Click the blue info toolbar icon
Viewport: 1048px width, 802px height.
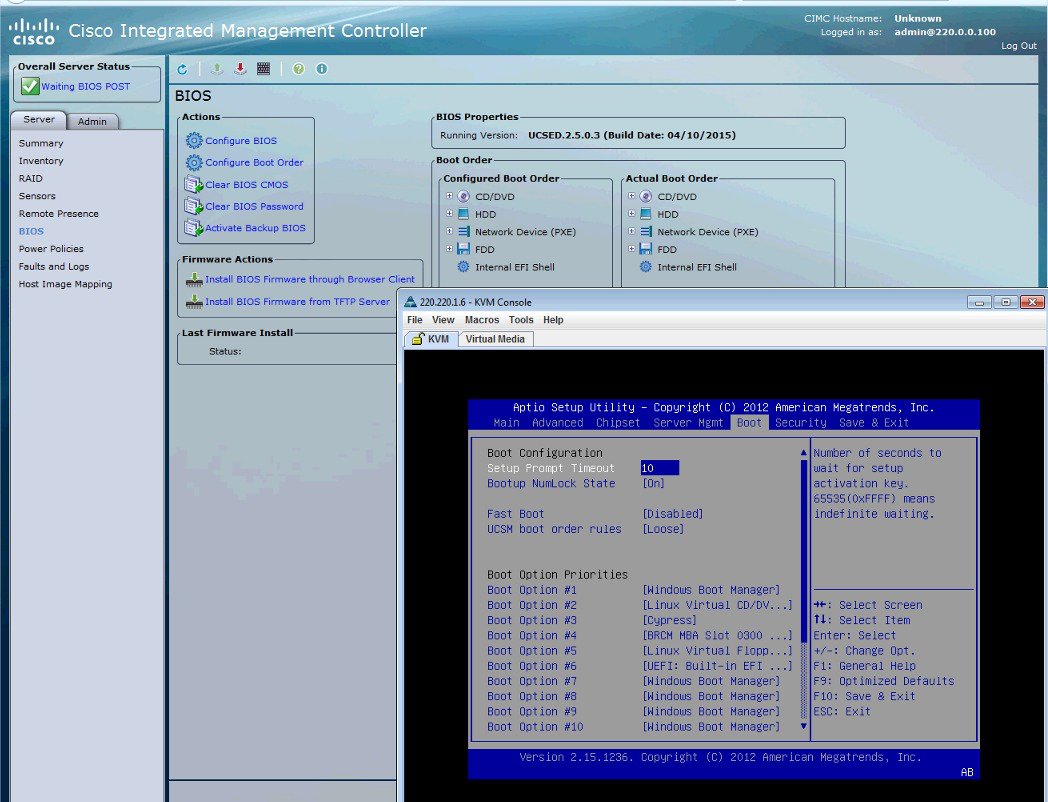321,69
